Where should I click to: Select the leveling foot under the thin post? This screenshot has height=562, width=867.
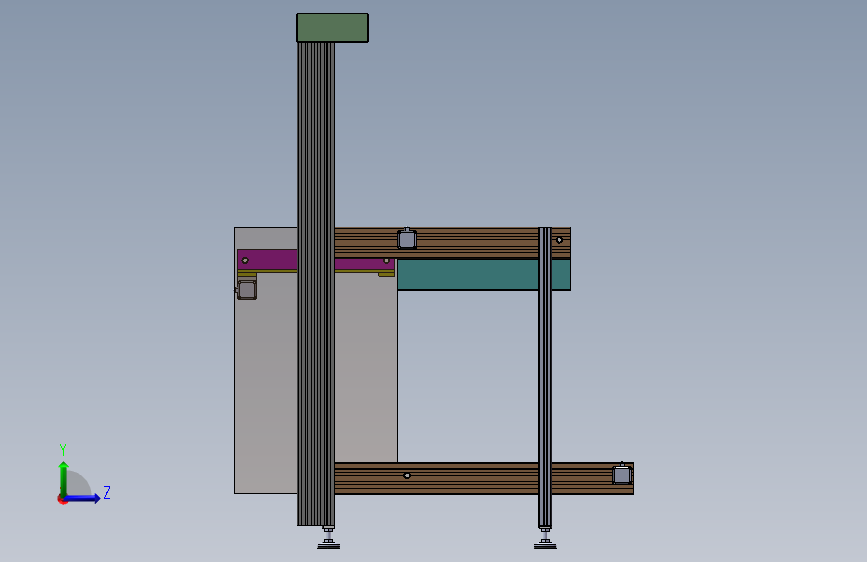545,538
